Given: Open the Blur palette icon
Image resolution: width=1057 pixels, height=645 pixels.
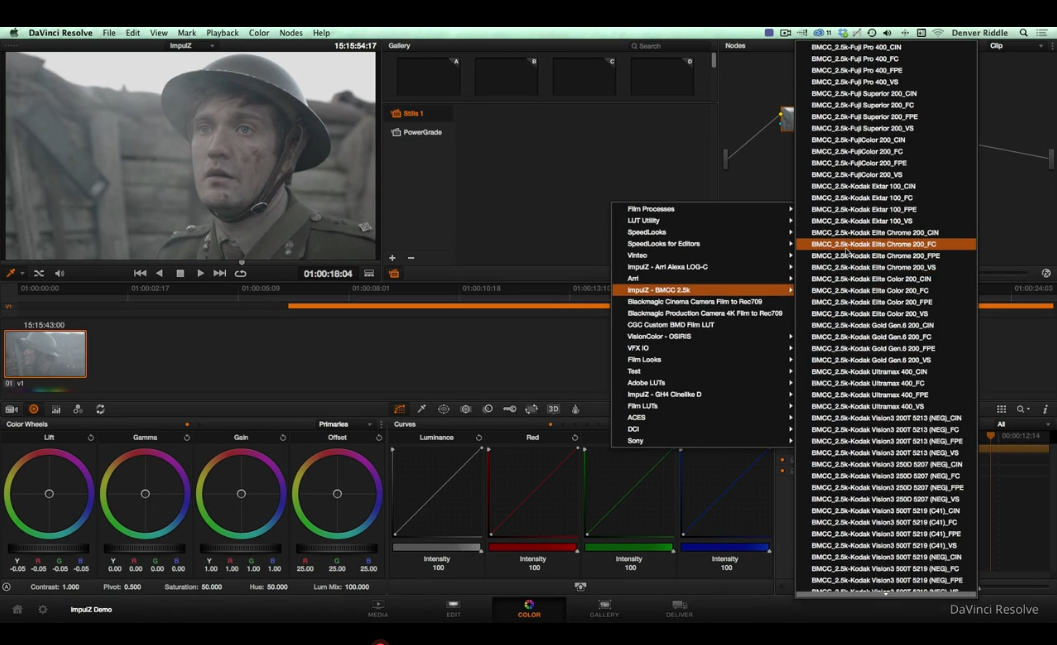Looking at the screenshot, I should [x=488, y=409].
